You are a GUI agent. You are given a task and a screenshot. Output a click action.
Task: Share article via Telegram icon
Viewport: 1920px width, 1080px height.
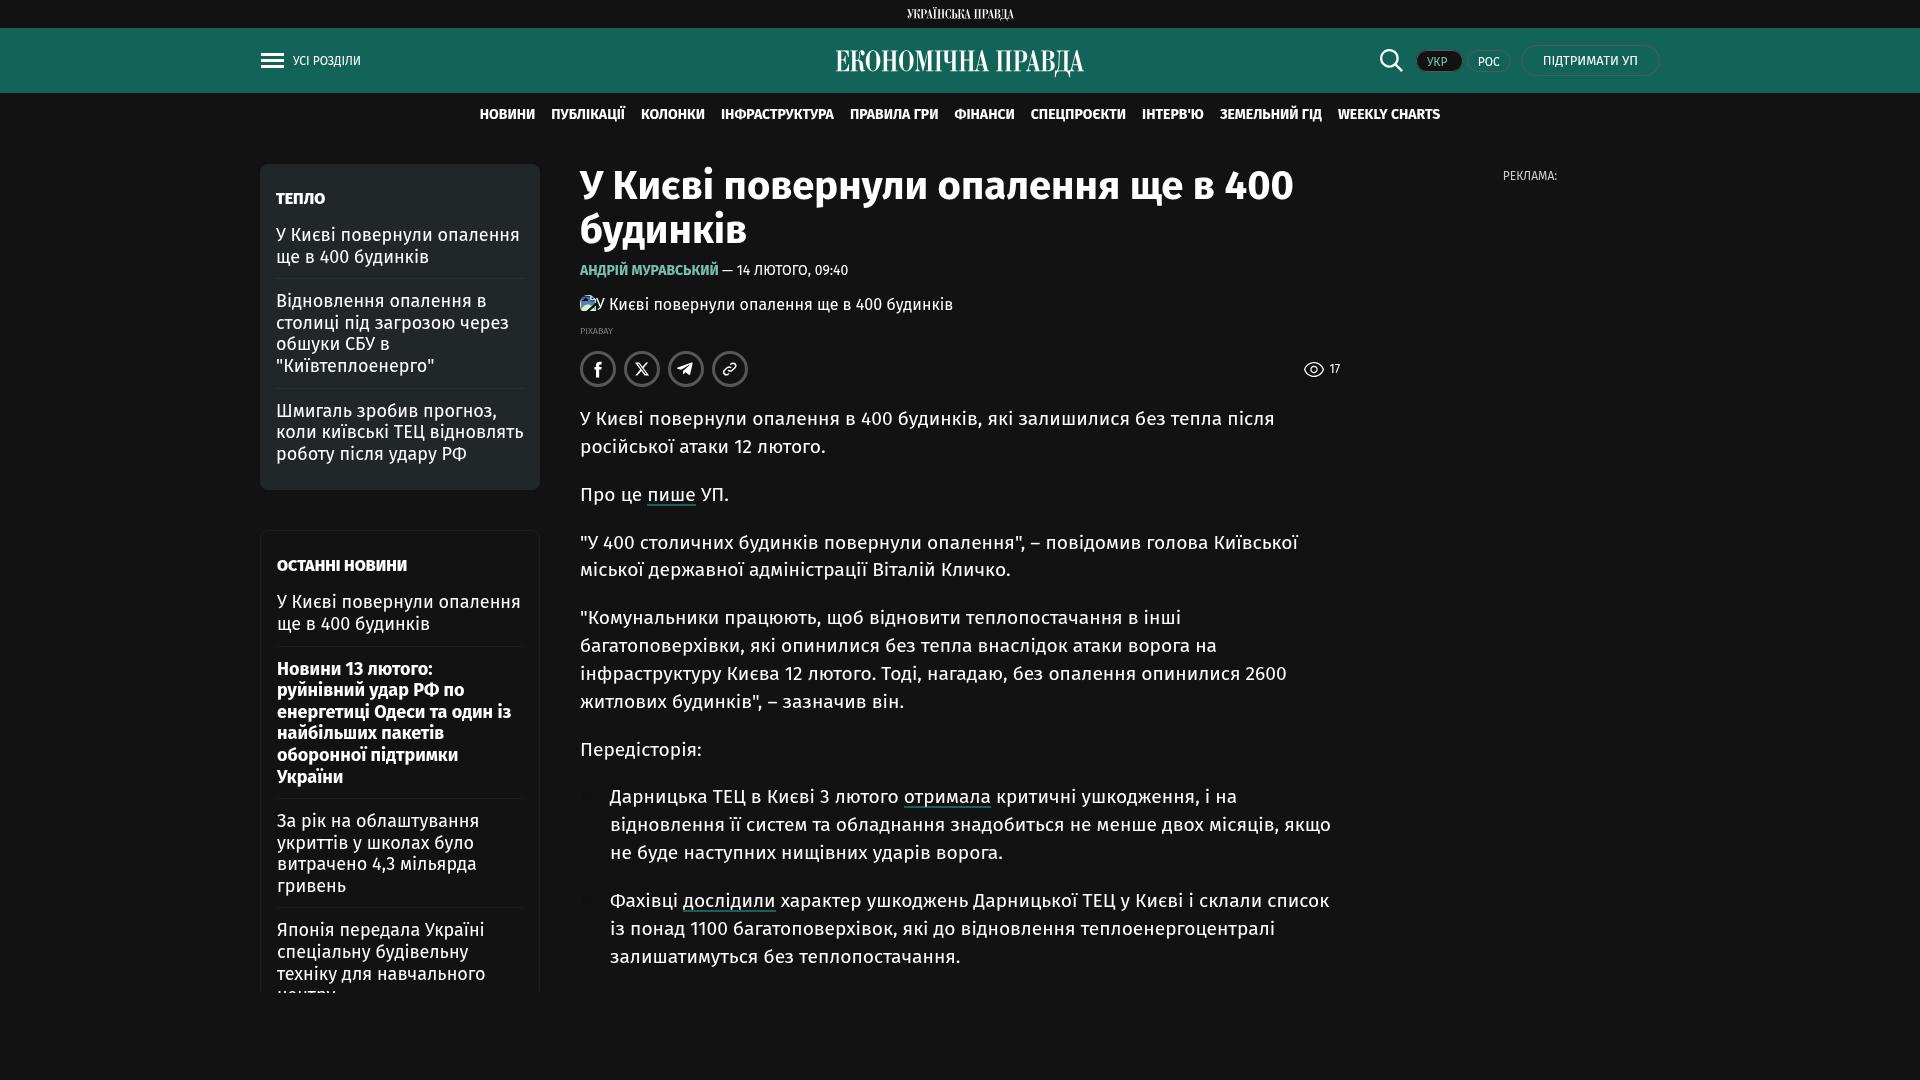pos(686,369)
